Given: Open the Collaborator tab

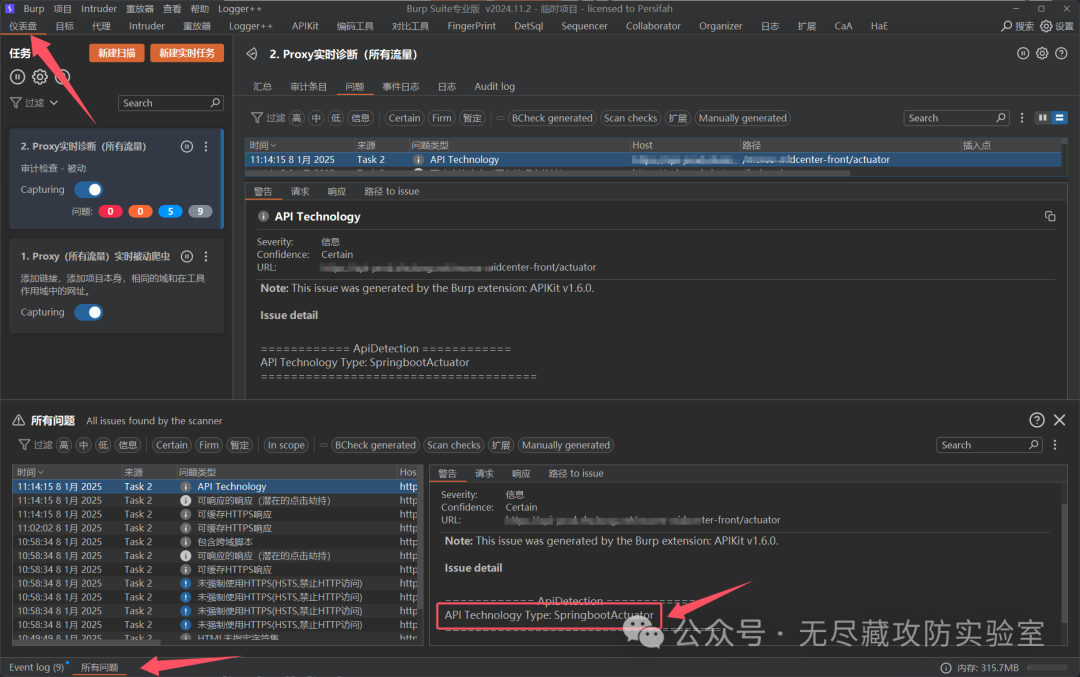Looking at the screenshot, I should [x=653, y=26].
